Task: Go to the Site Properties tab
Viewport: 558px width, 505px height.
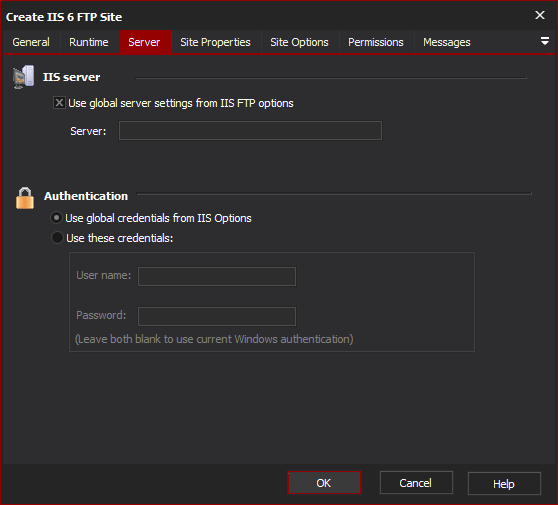Action: [x=215, y=42]
